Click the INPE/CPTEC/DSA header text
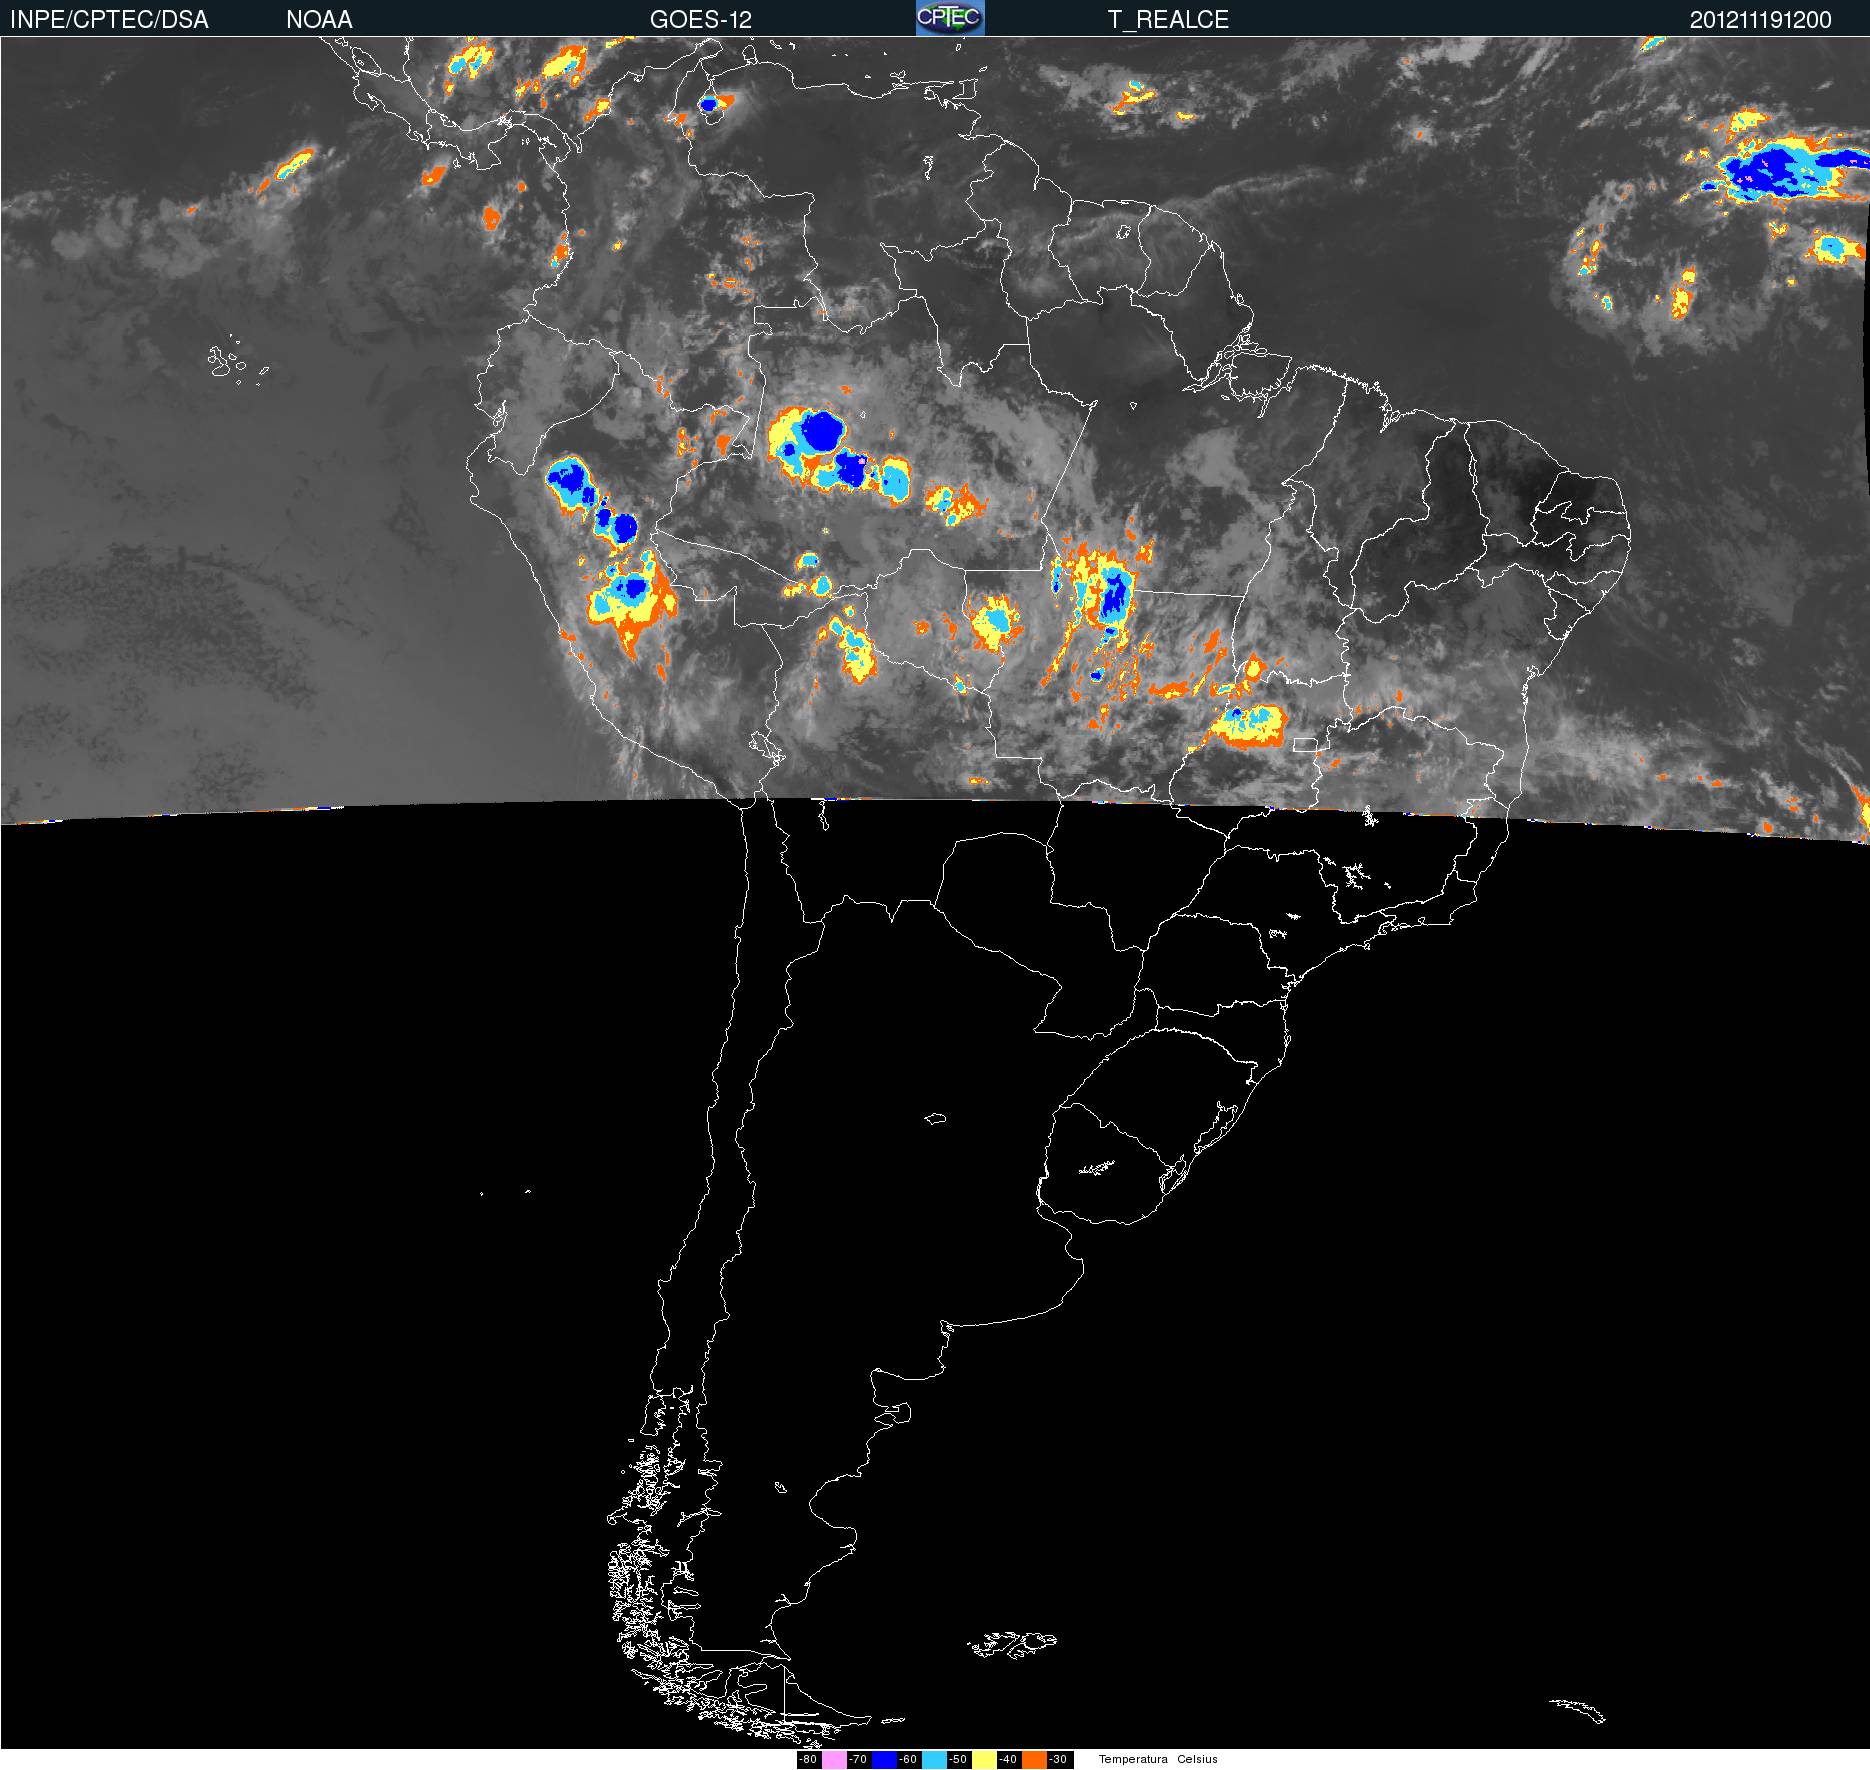 click(x=110, y=19)
